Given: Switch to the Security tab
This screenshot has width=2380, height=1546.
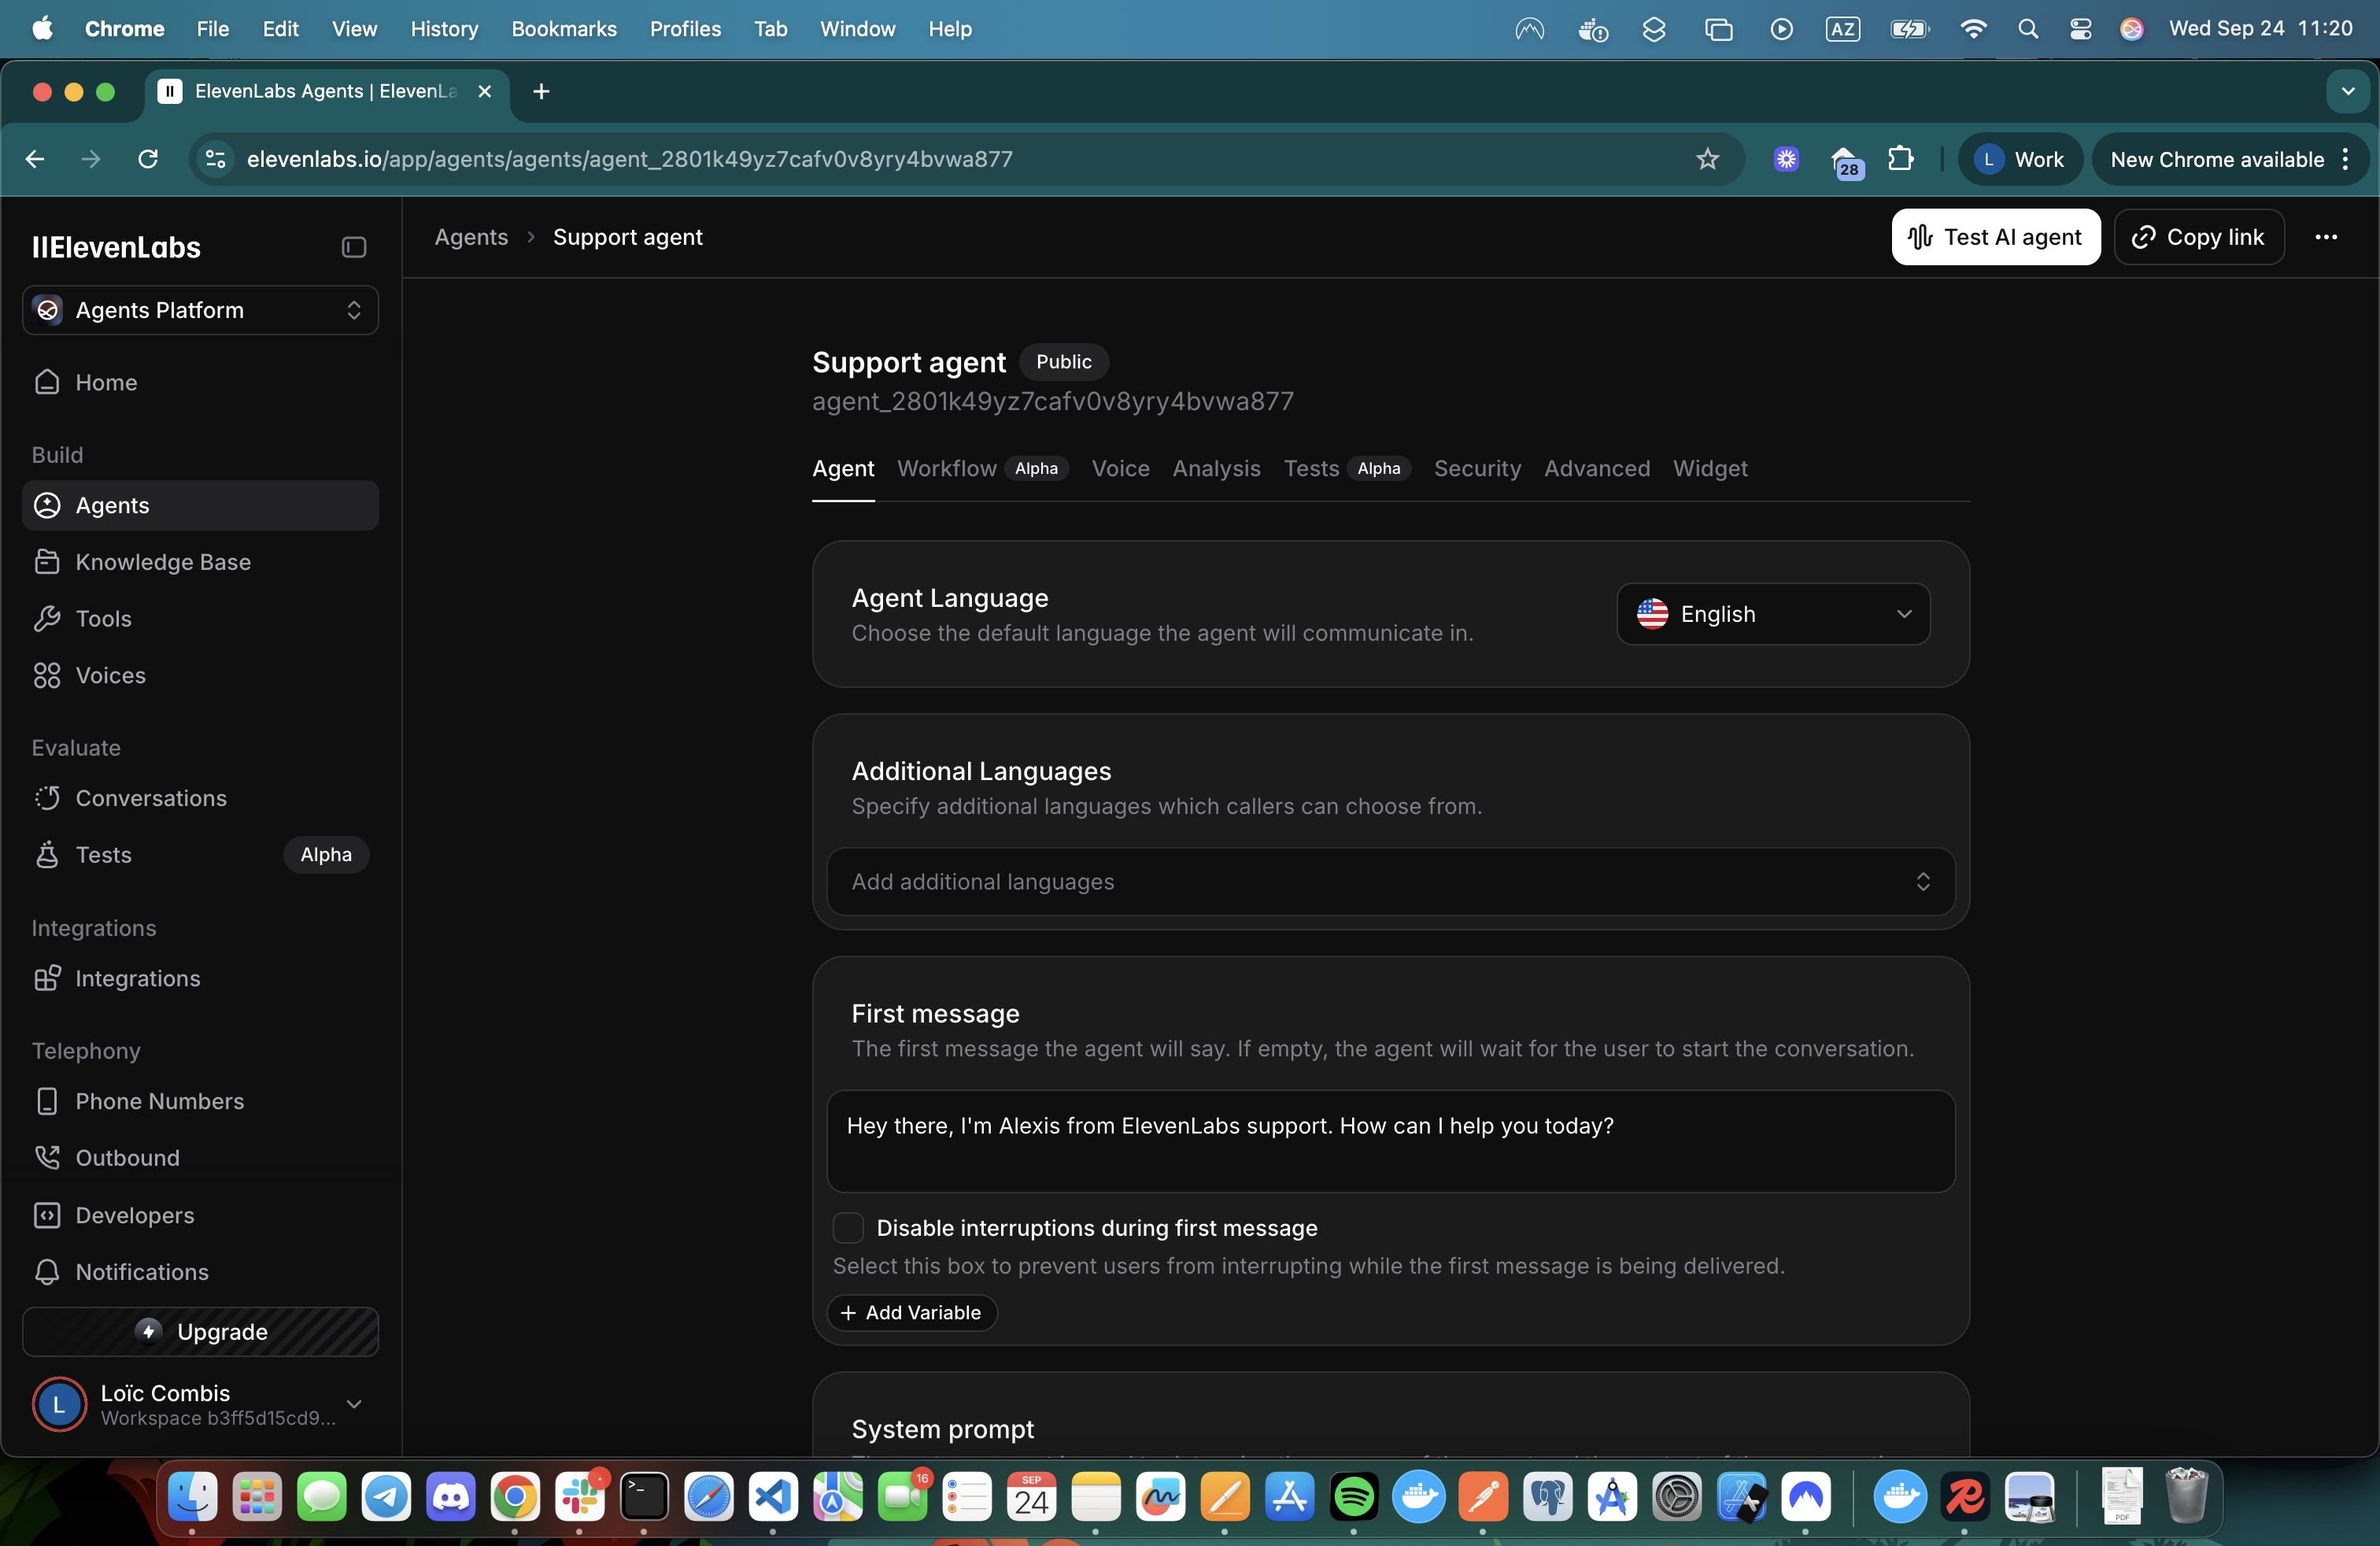Looking at the screenshot, I should 1476,468.
